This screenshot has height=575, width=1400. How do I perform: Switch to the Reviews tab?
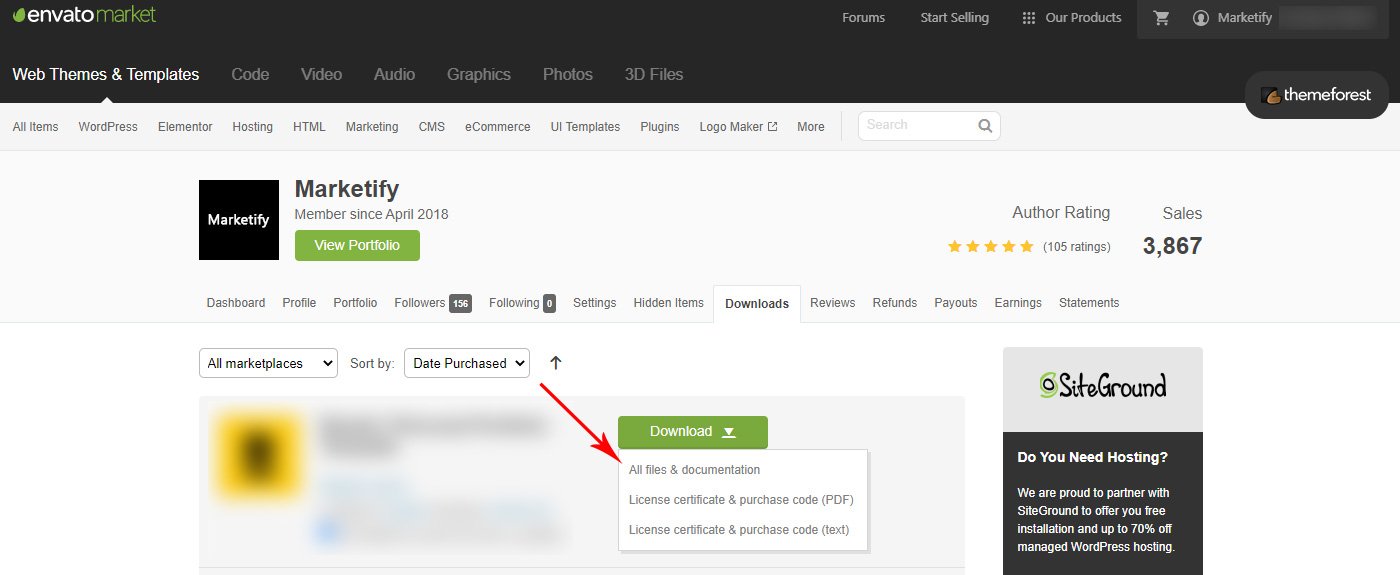click(832, 303)
